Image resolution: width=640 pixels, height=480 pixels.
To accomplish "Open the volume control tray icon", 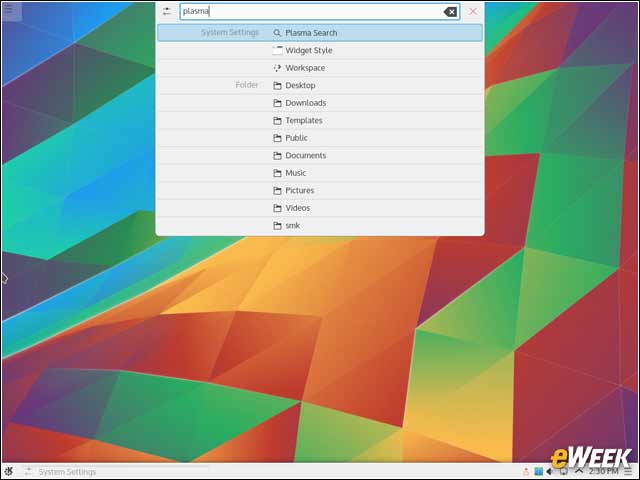I will pyautogui.click(x=550, y=472).
